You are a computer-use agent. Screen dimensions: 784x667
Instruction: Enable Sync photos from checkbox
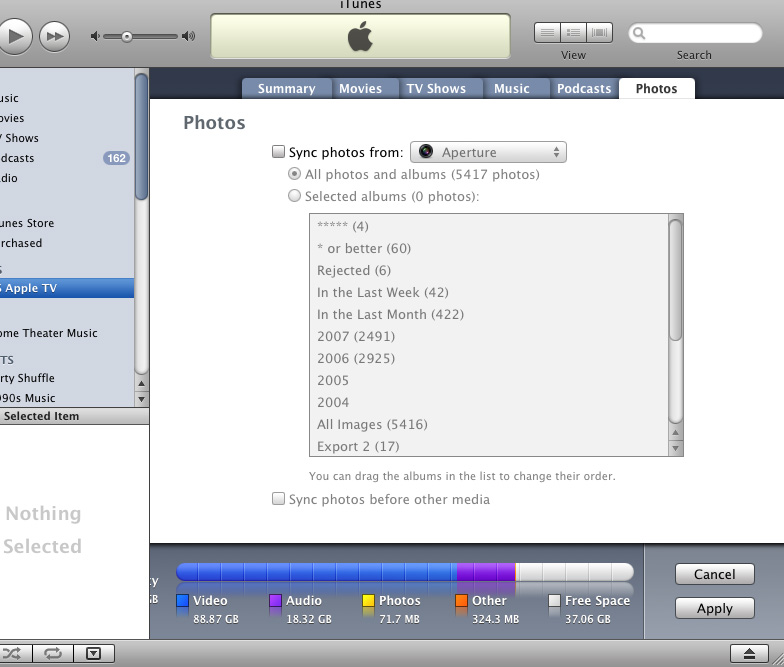278,152
